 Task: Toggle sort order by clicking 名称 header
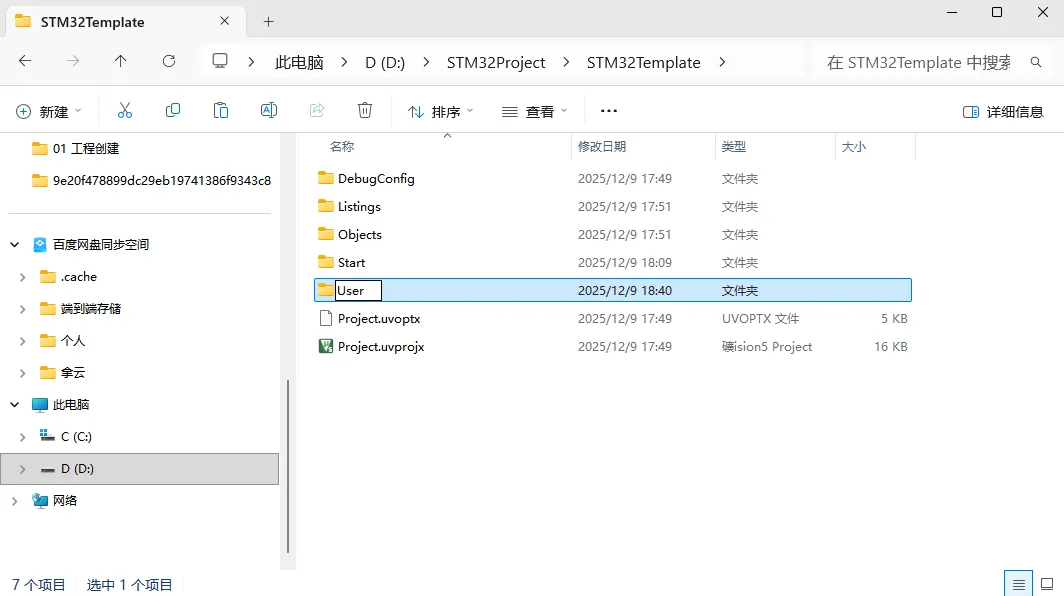pos(341,146)
